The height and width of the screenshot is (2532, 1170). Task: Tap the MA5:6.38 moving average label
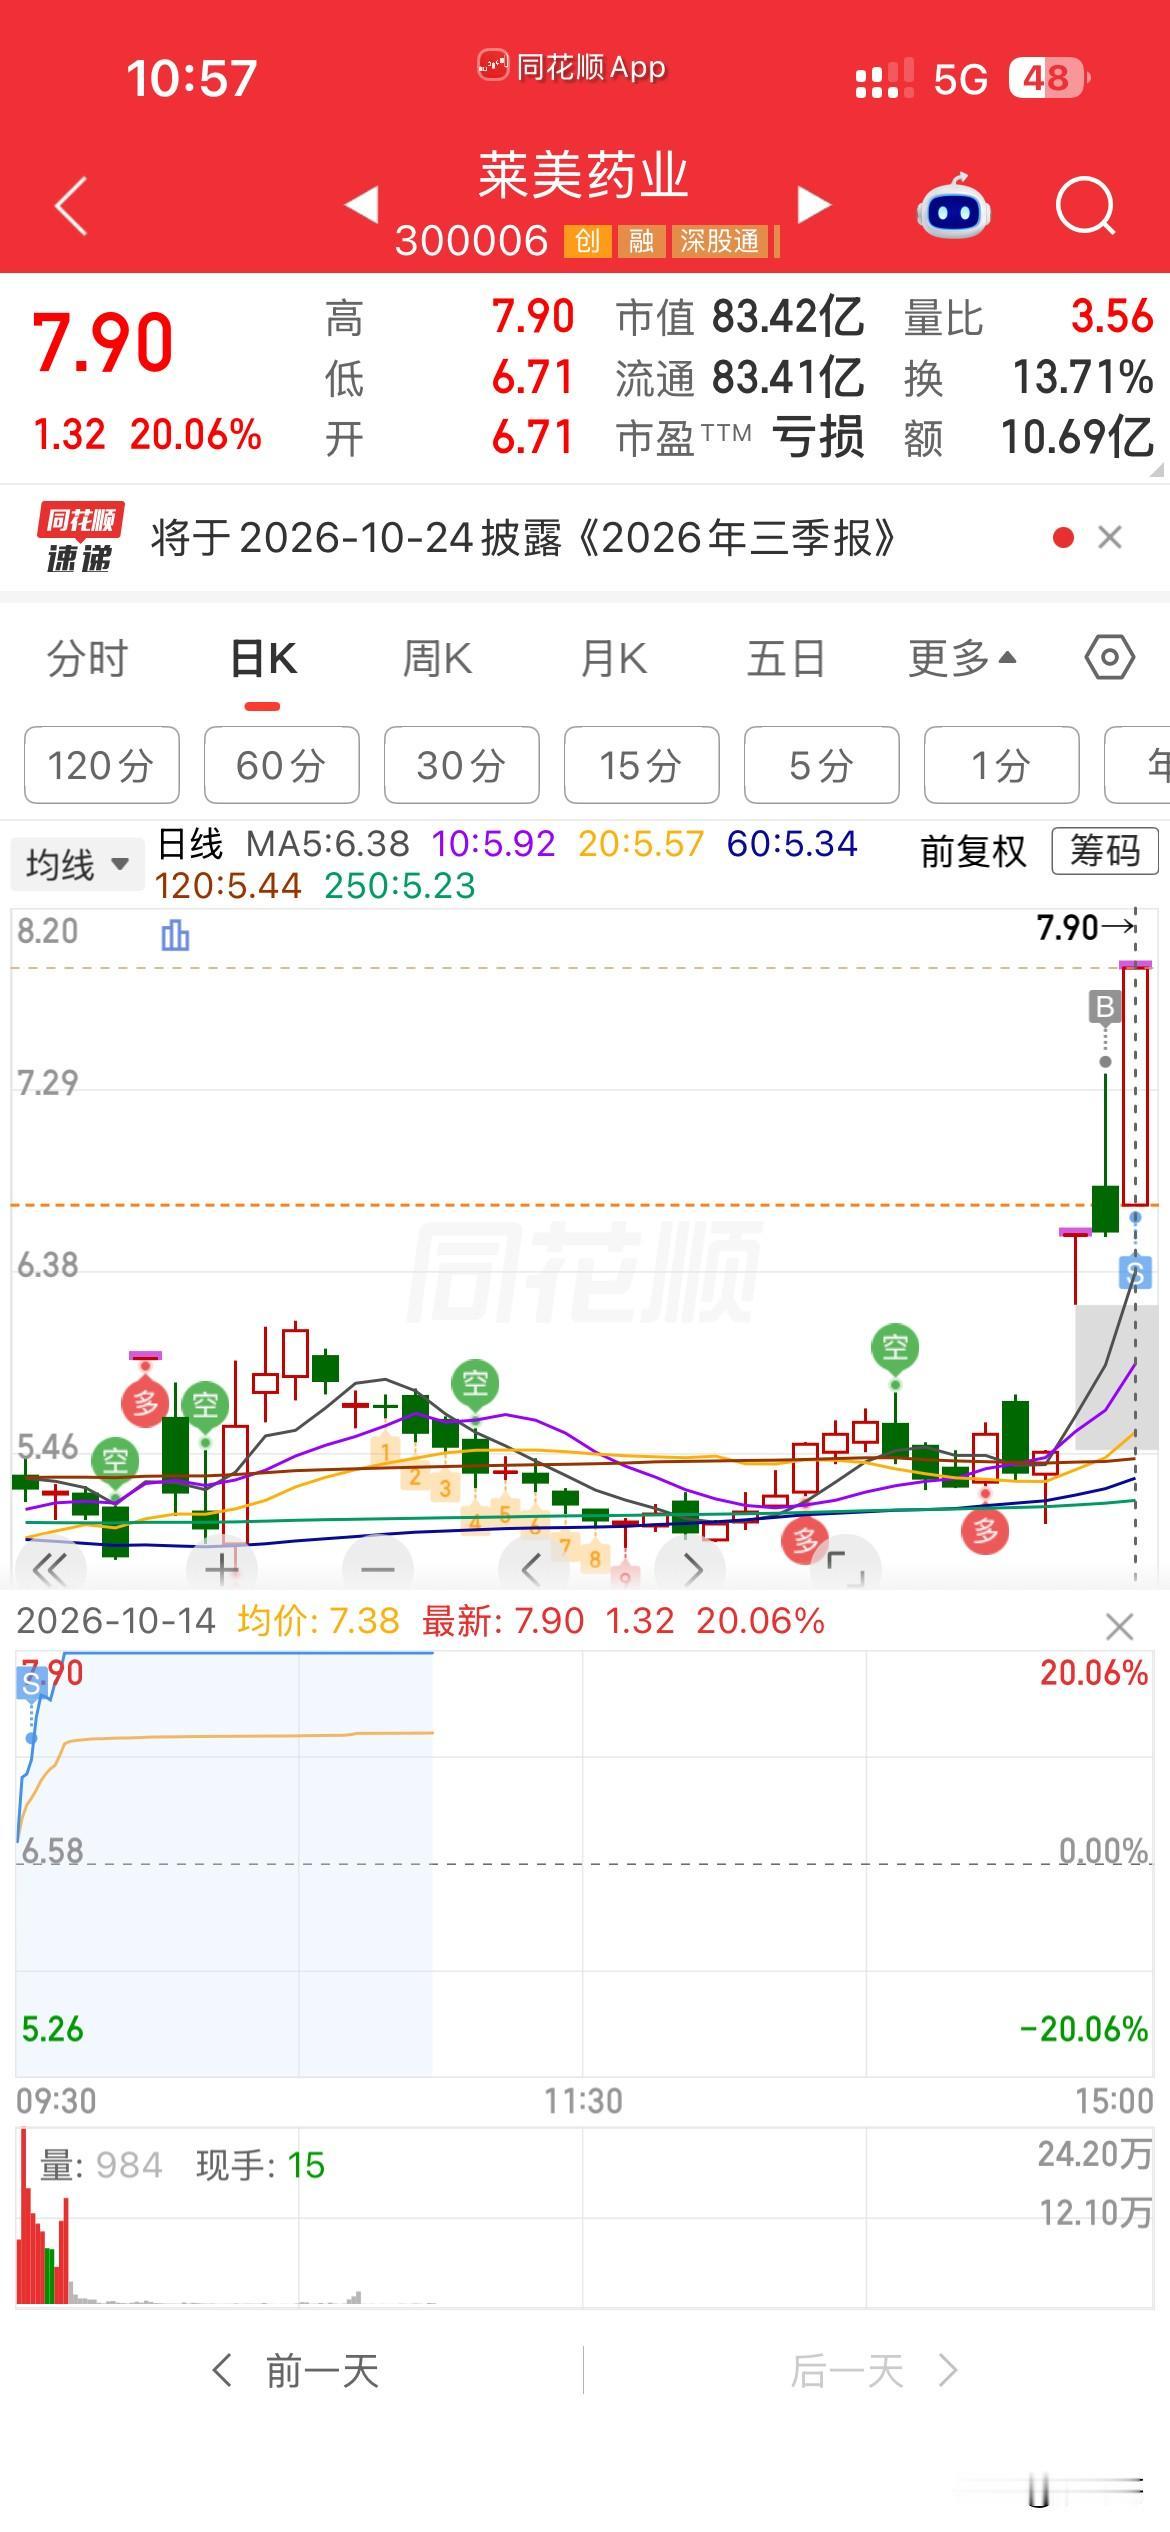(328, 844)
